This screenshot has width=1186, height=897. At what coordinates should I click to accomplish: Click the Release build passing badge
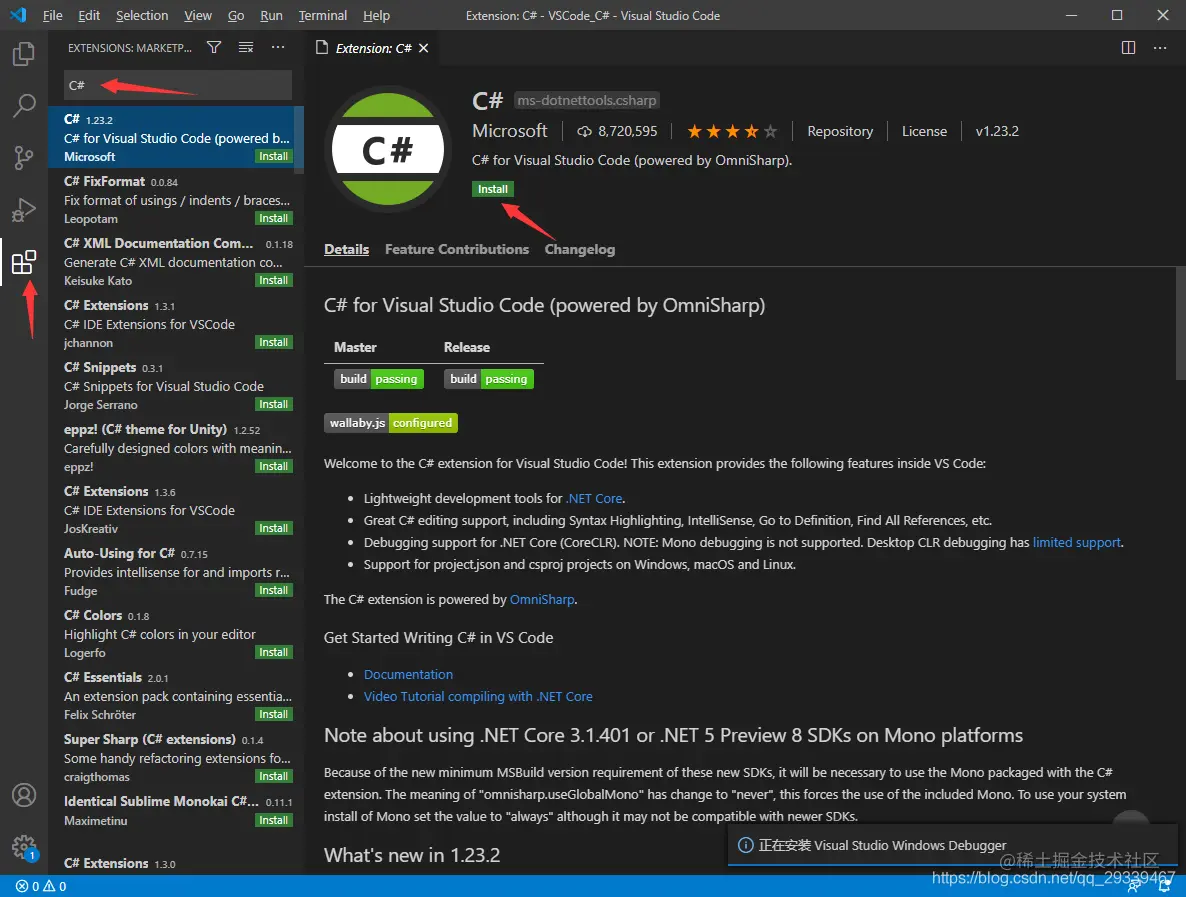pos(489,379)
